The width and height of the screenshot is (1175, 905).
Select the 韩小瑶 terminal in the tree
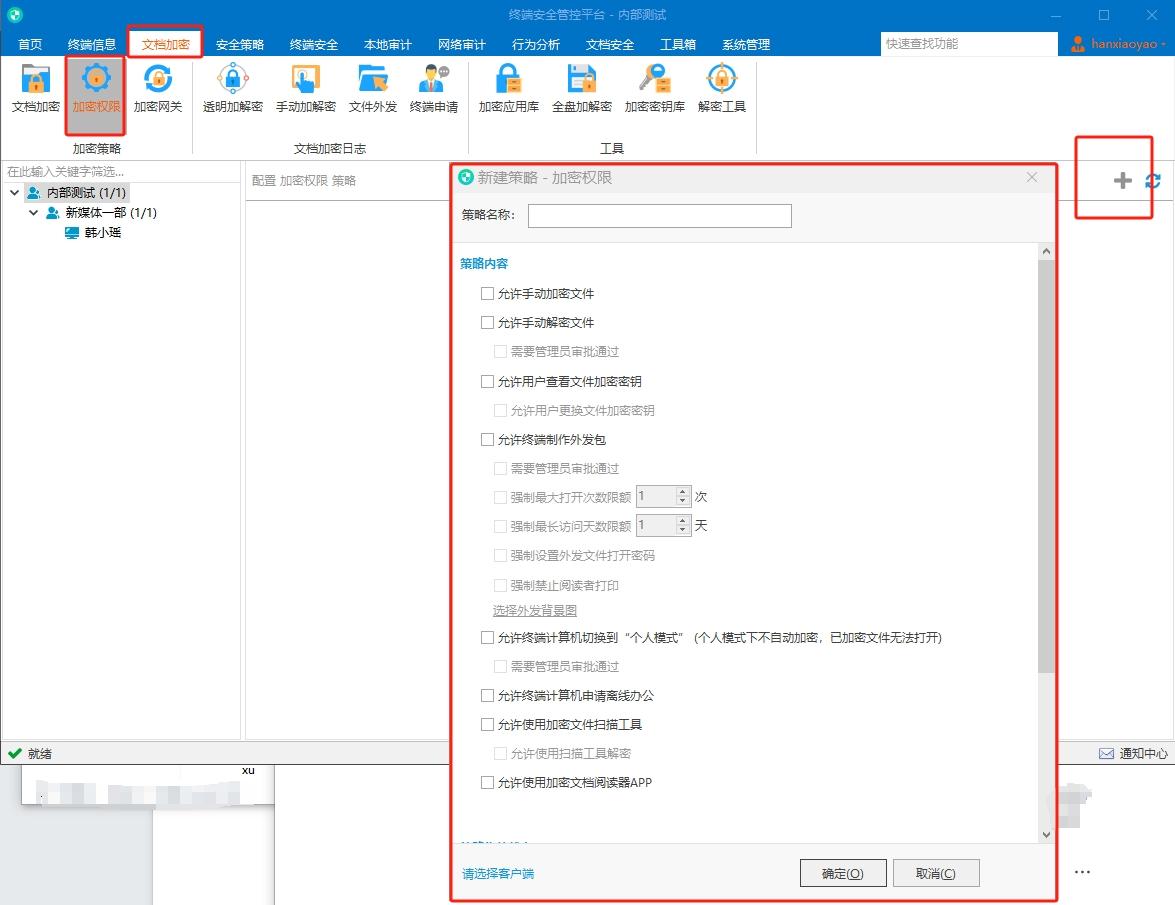point(103,233)
